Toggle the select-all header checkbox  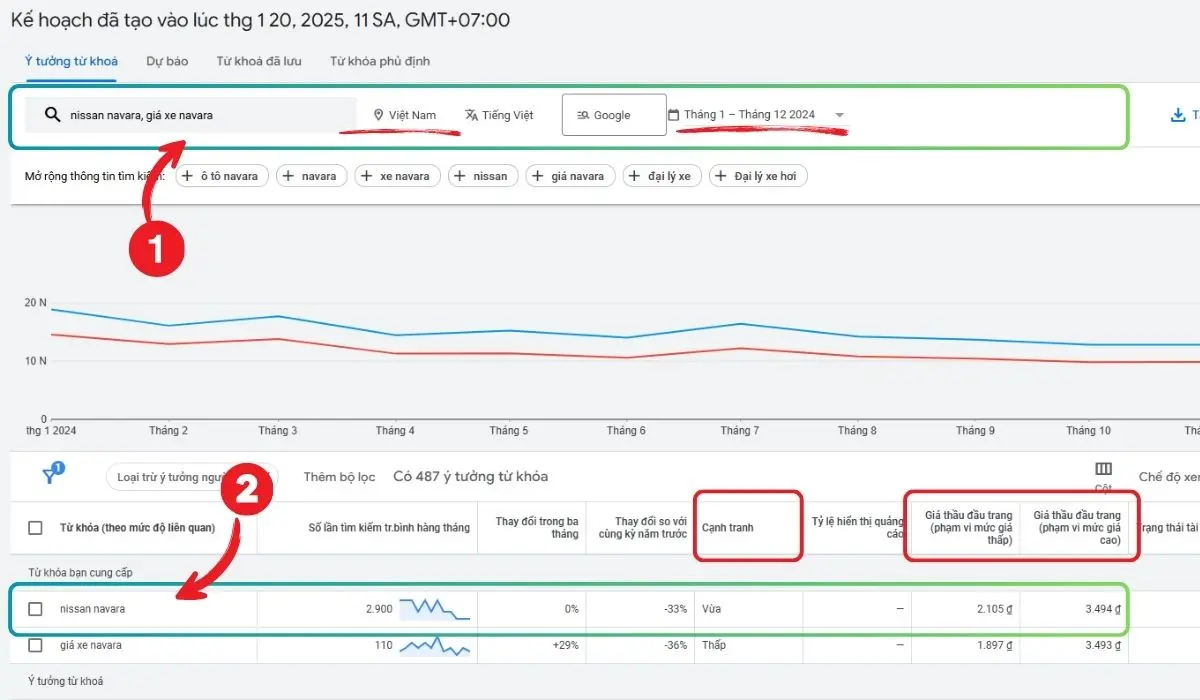[36, 527]
